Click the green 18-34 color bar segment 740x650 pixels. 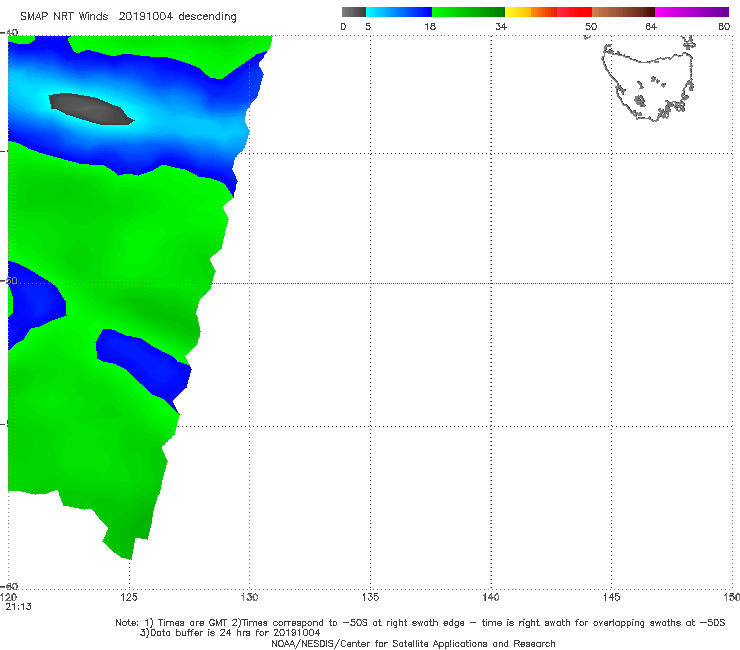tap(469, 12)
